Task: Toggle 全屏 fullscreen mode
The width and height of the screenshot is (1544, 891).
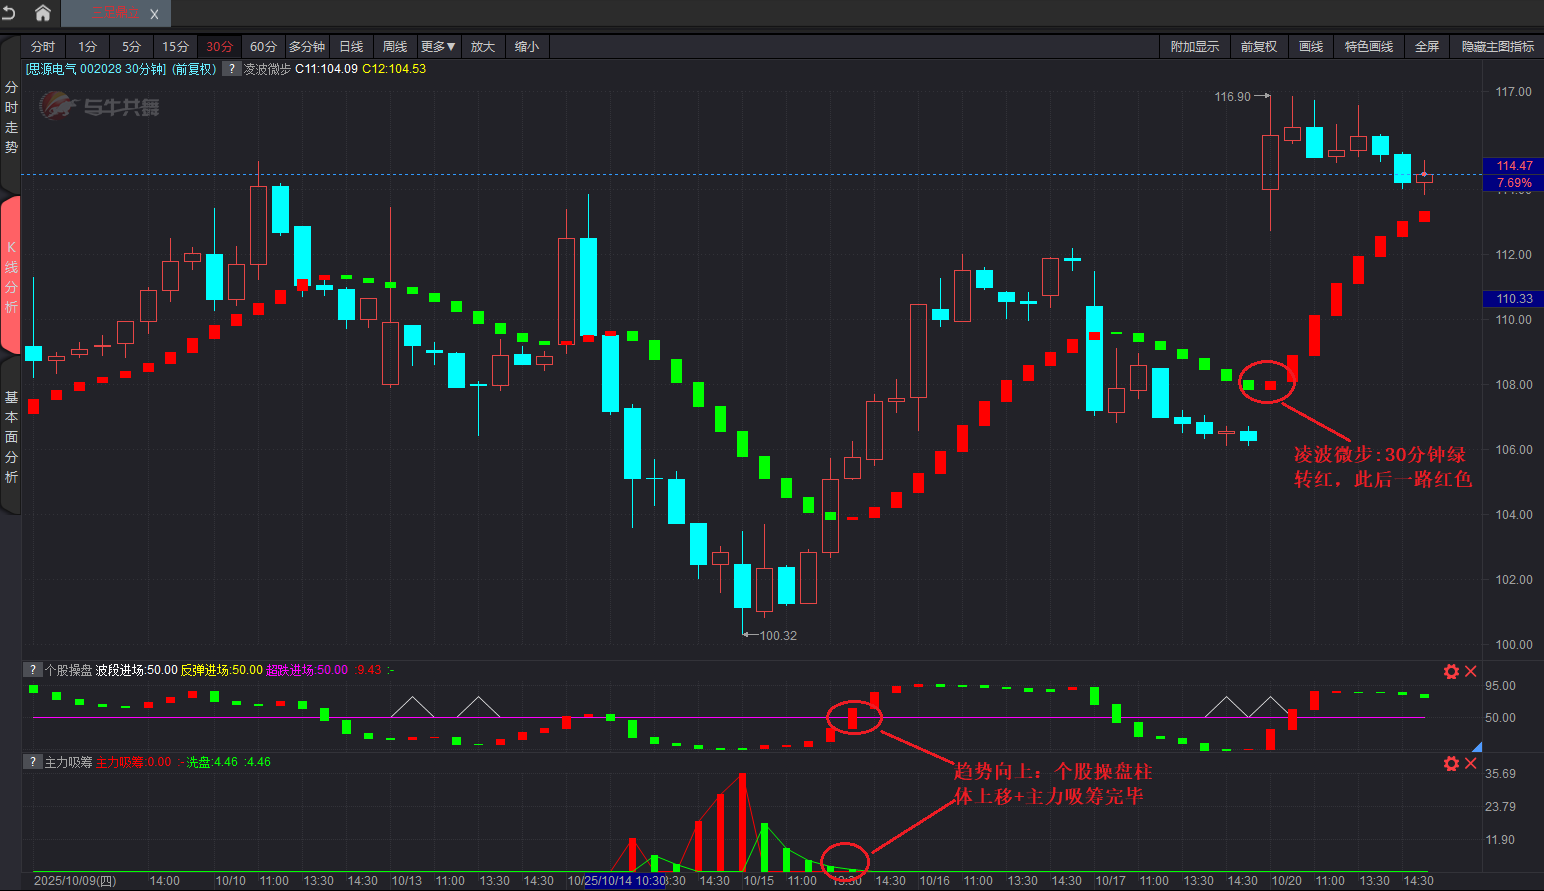Action: [1426, 47]
